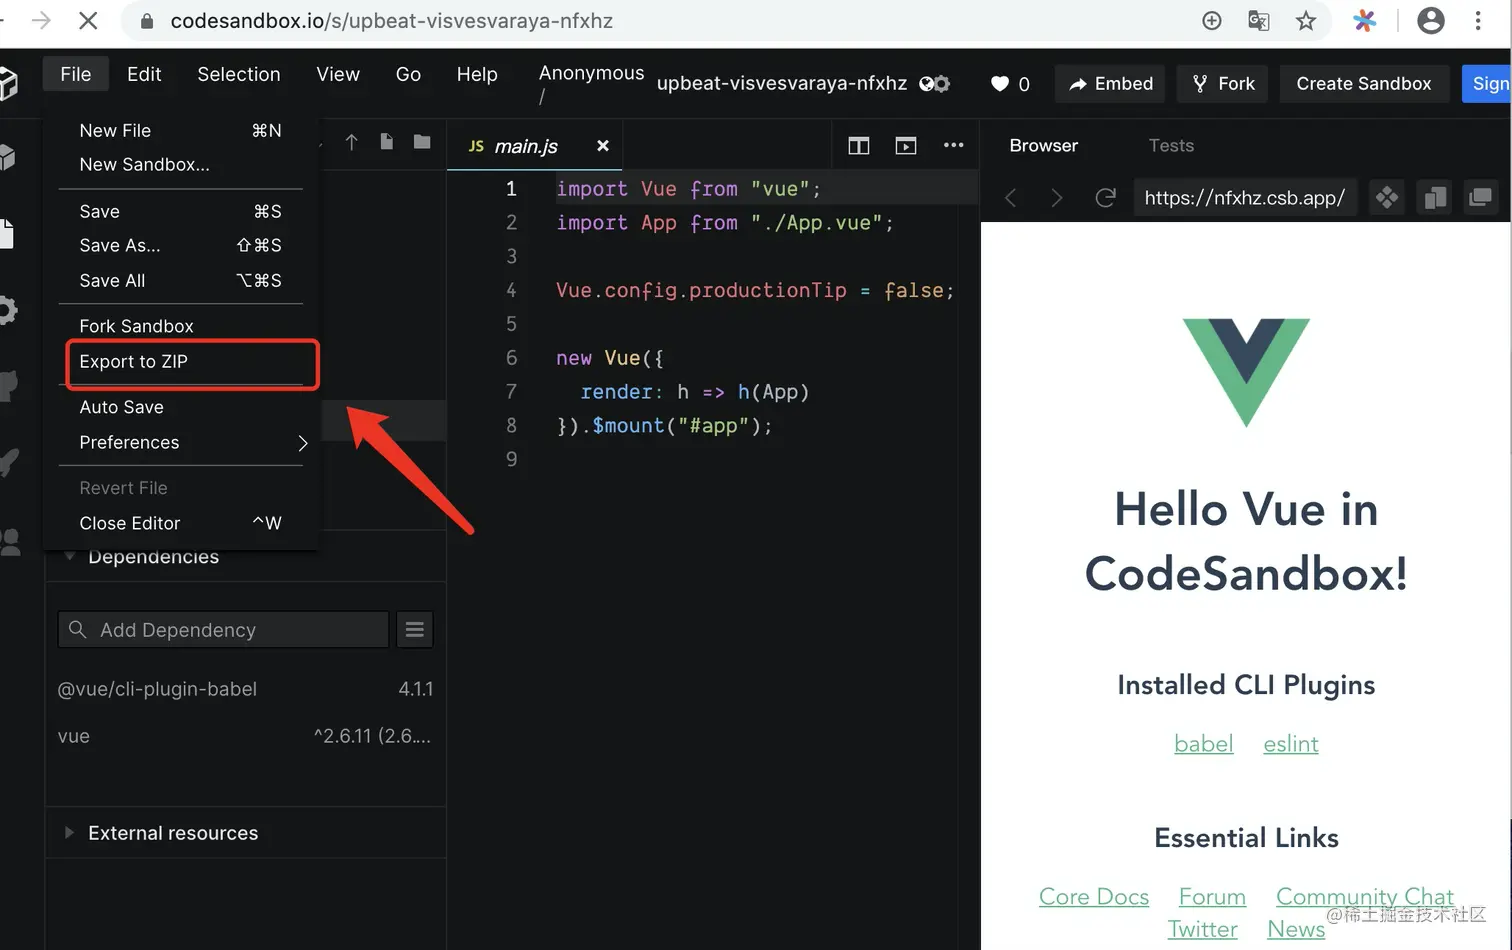Image resolution: width=1512 pixels, height=950 pixels.
Task: Click the copy-window icon in preview toolbar
Action: click(x=1435, y=198)
